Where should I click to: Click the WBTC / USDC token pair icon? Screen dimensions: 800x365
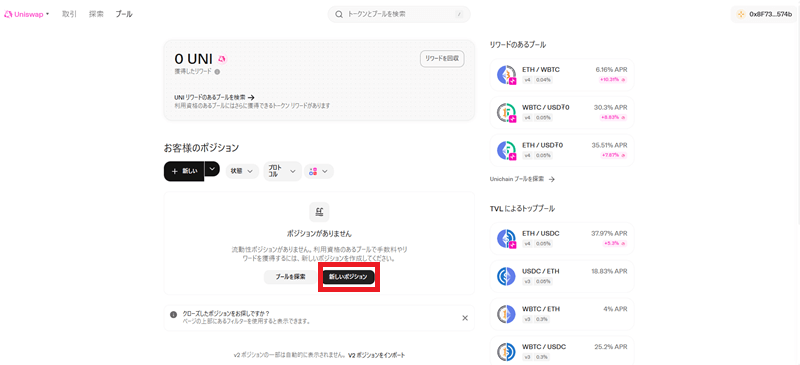coord(506,352)
